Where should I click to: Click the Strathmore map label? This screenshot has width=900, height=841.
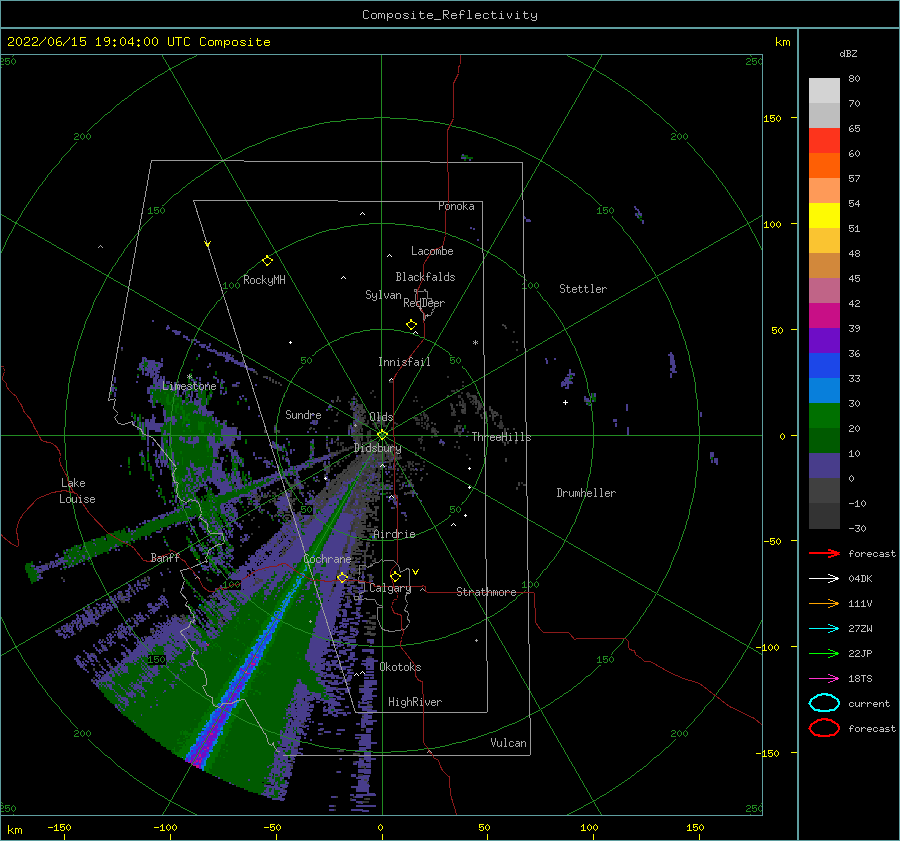[x=486, y=592]
